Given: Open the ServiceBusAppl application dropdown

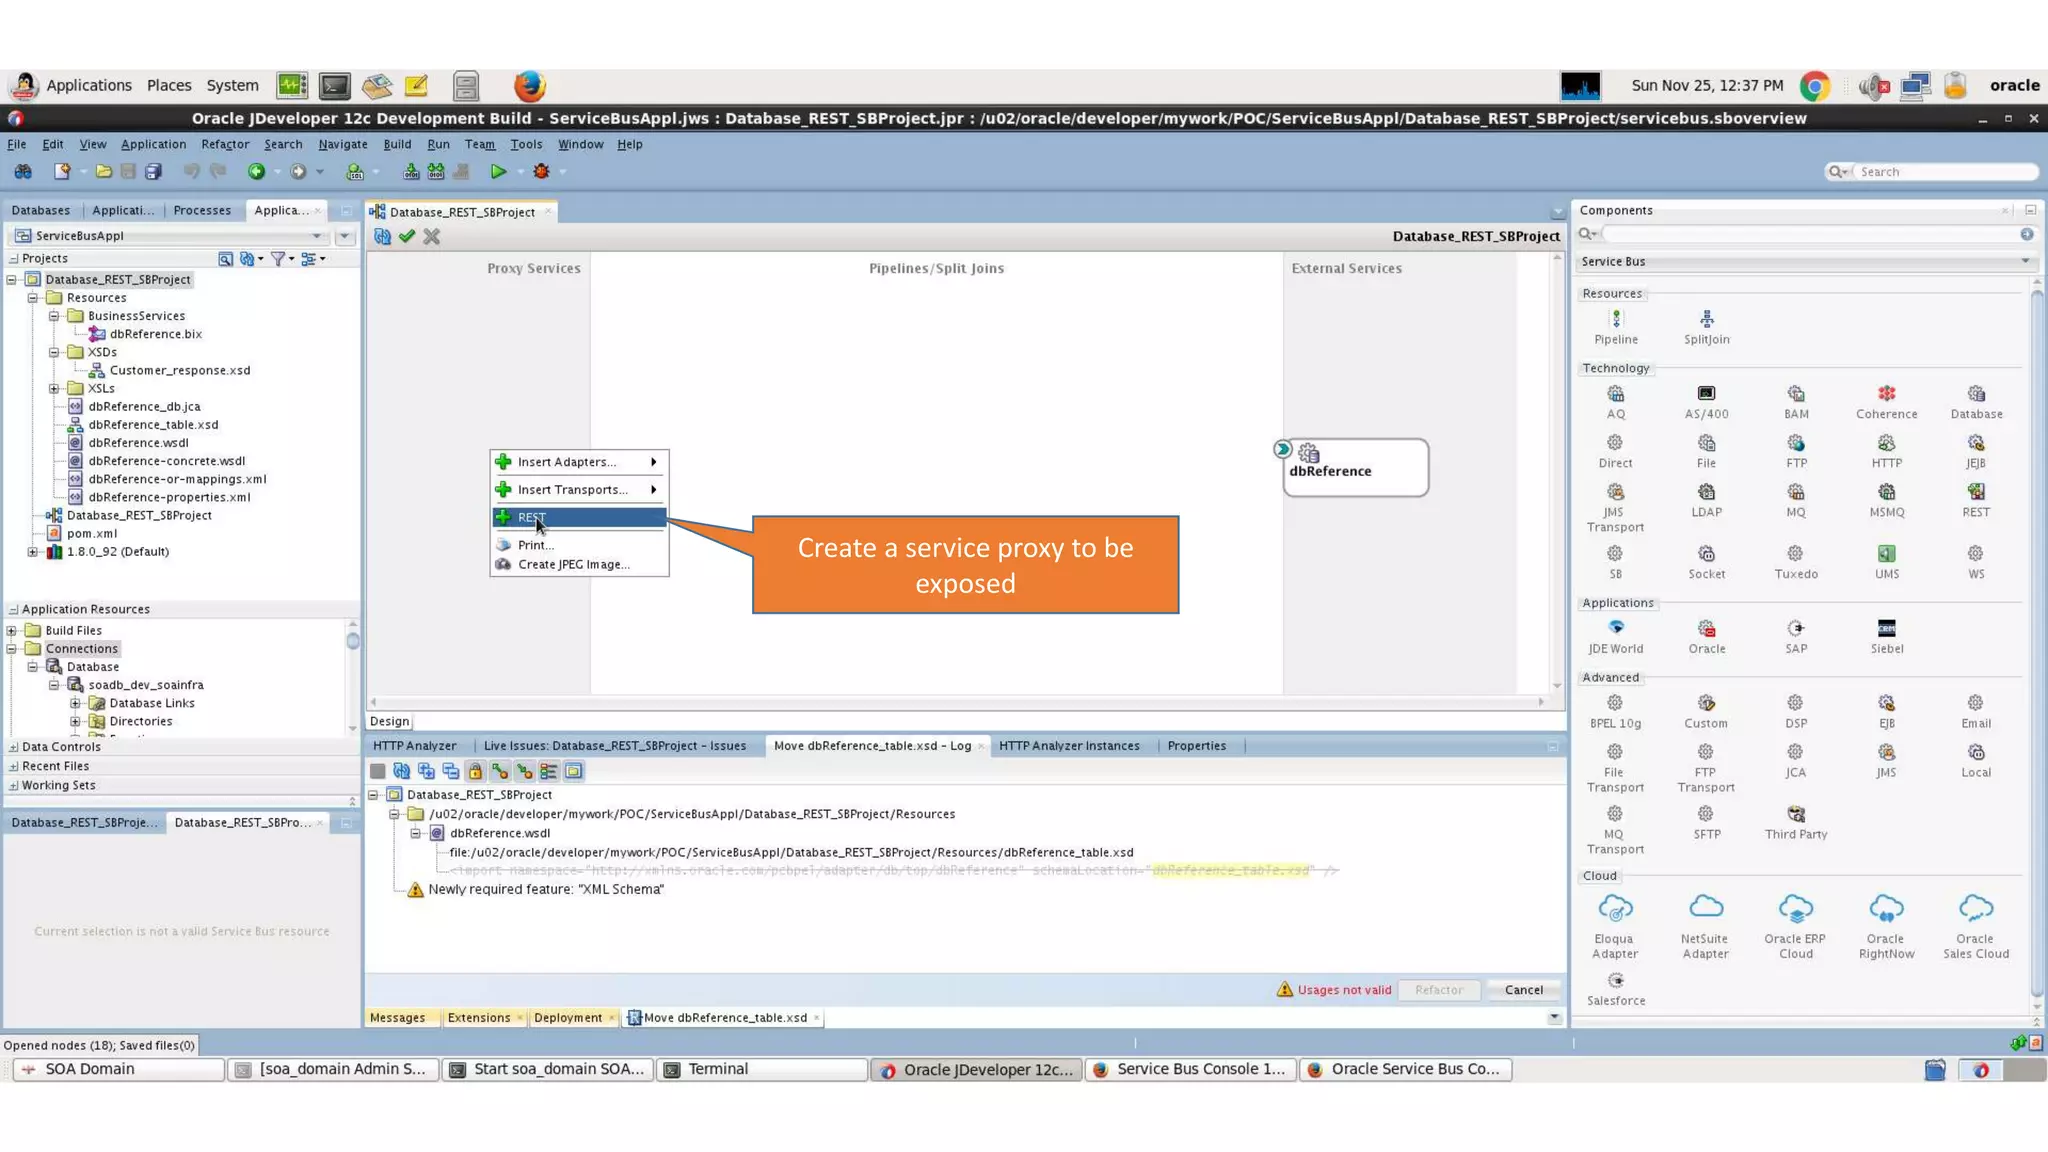Looking at the screenshot, I should pos(317,236).
